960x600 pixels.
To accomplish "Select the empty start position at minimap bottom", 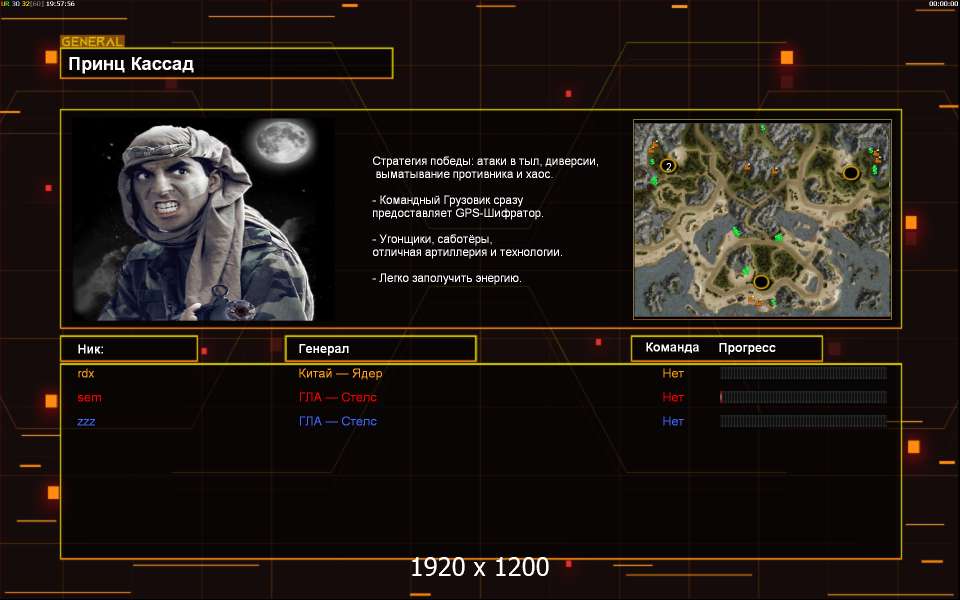I will coord(761,282).
